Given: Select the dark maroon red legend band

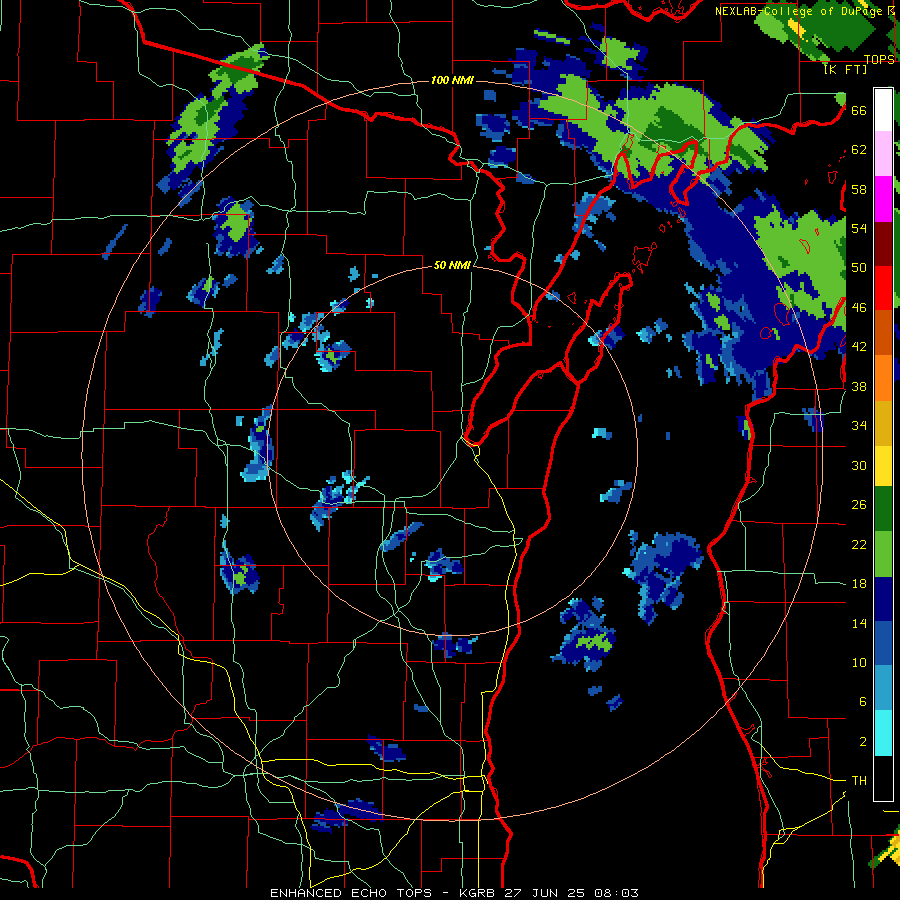Looking at the screenshot, I should point(883,243).
